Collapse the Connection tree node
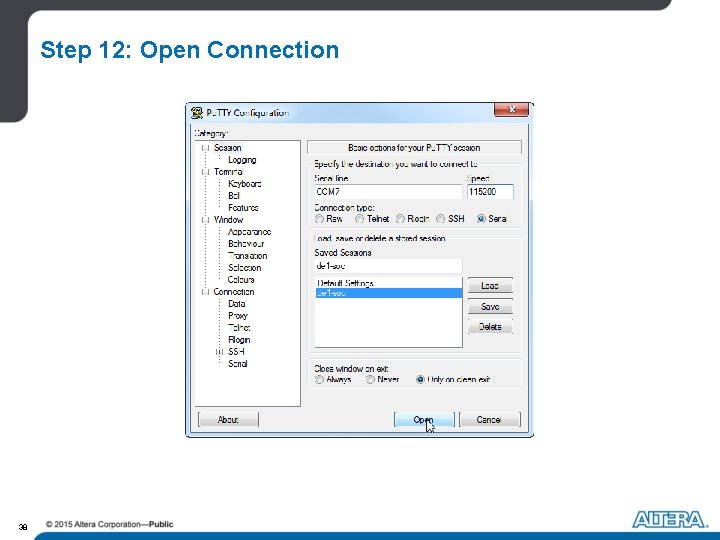The width and height of the screenshot is (720, 540). pos(205,292)
